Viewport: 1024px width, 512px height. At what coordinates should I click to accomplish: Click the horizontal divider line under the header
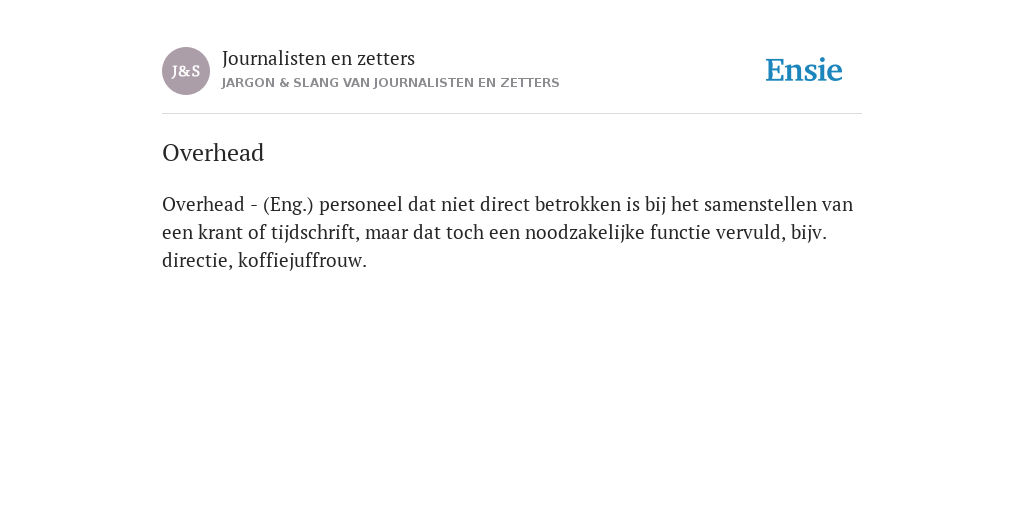pos(512,114)
